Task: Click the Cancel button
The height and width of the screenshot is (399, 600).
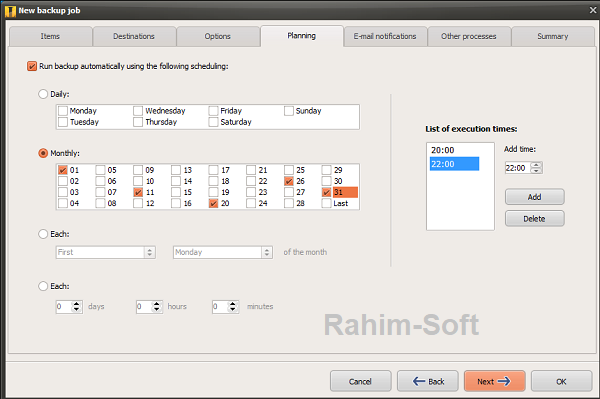Action: click(x=360, y=381)
